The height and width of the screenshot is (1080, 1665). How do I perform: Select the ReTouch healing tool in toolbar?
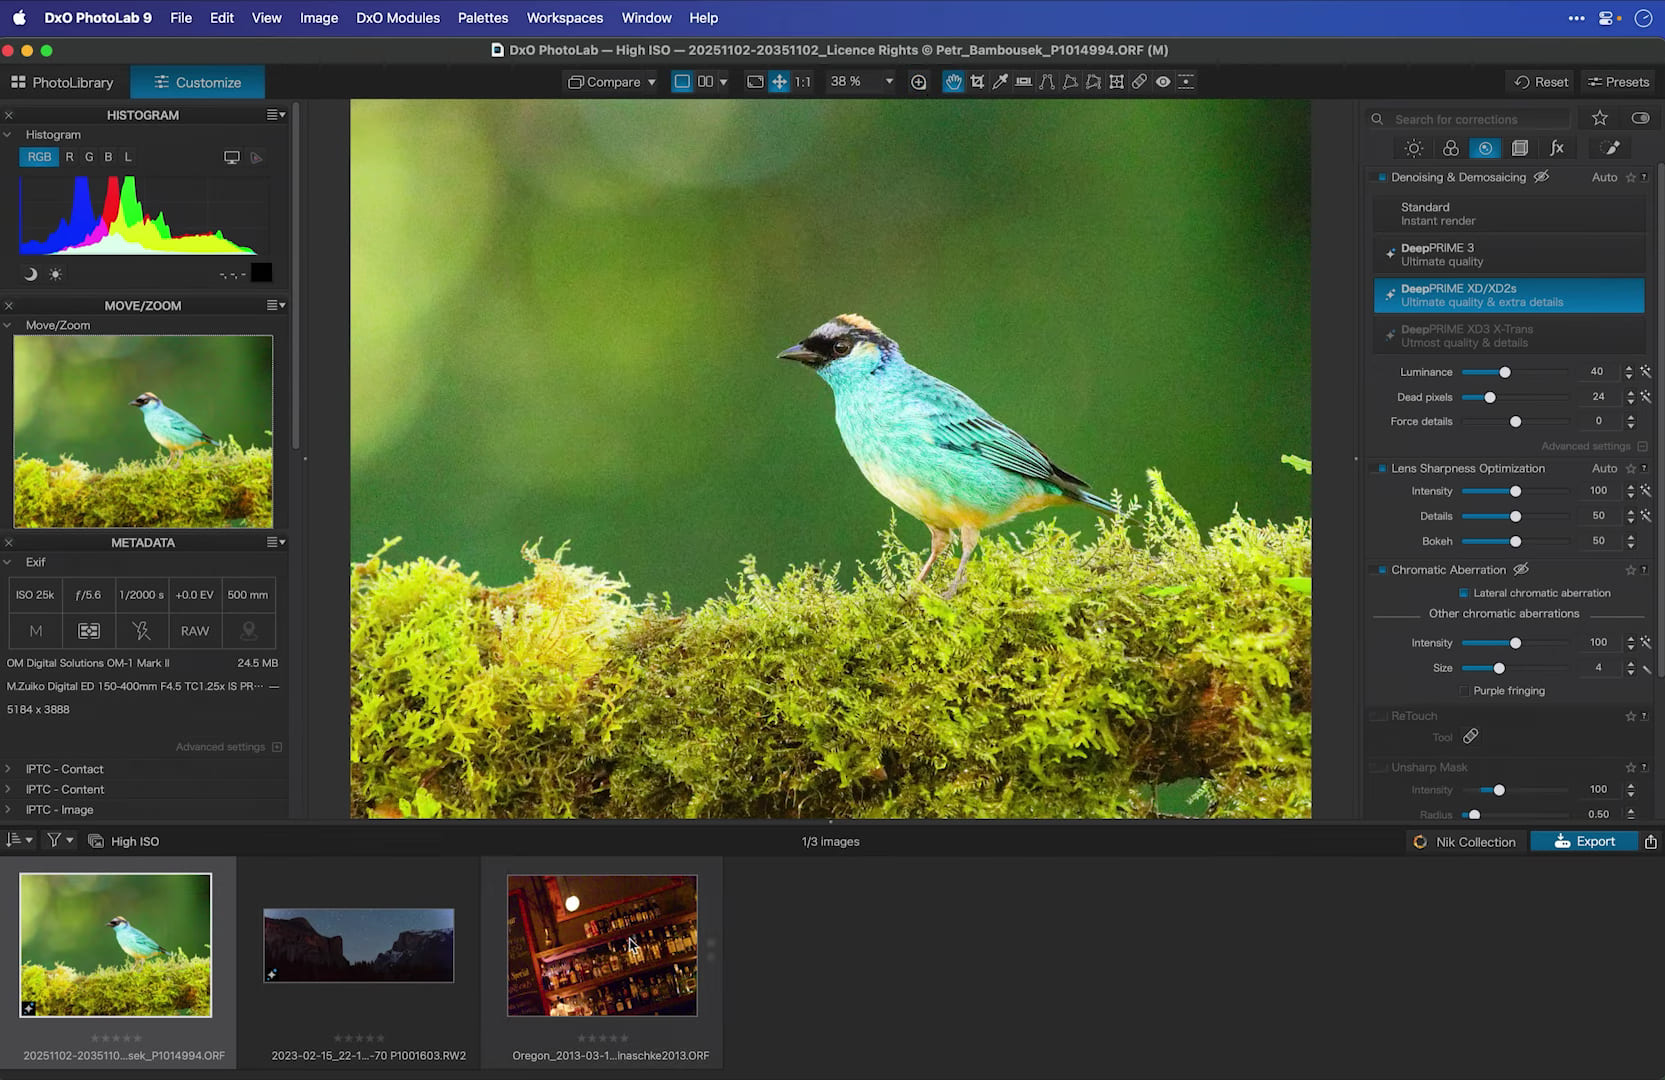pyautogui.click(x=1139, y=82)
